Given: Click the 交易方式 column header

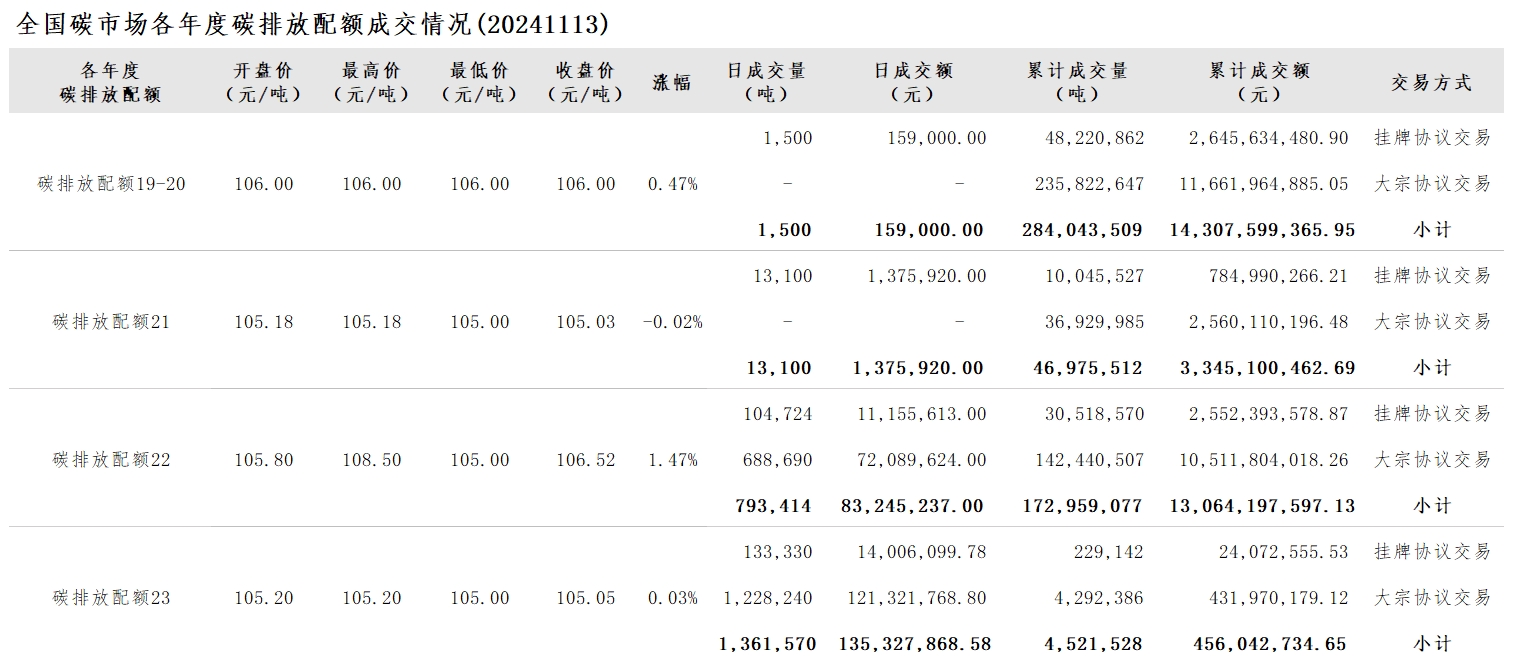Looking at the screenshot, I should click(x=1432, y=83).
